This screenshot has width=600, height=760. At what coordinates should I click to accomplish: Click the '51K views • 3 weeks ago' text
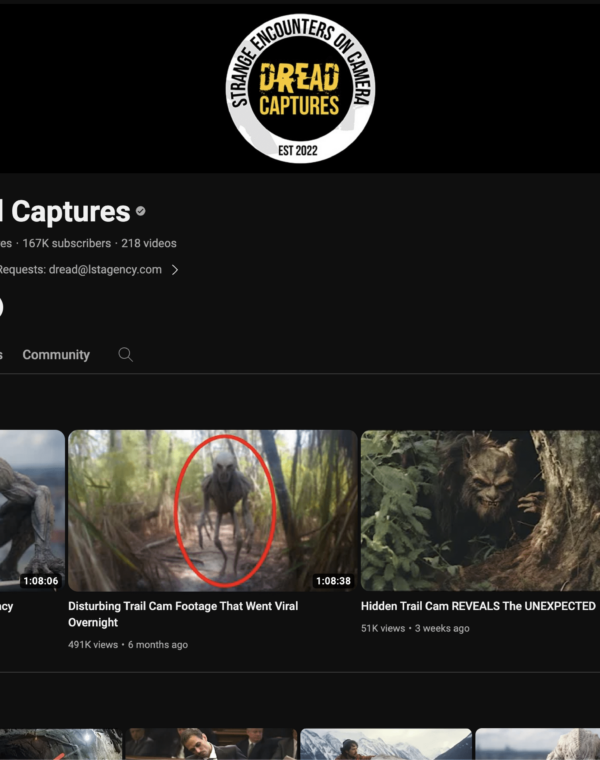tap(415, 628)
